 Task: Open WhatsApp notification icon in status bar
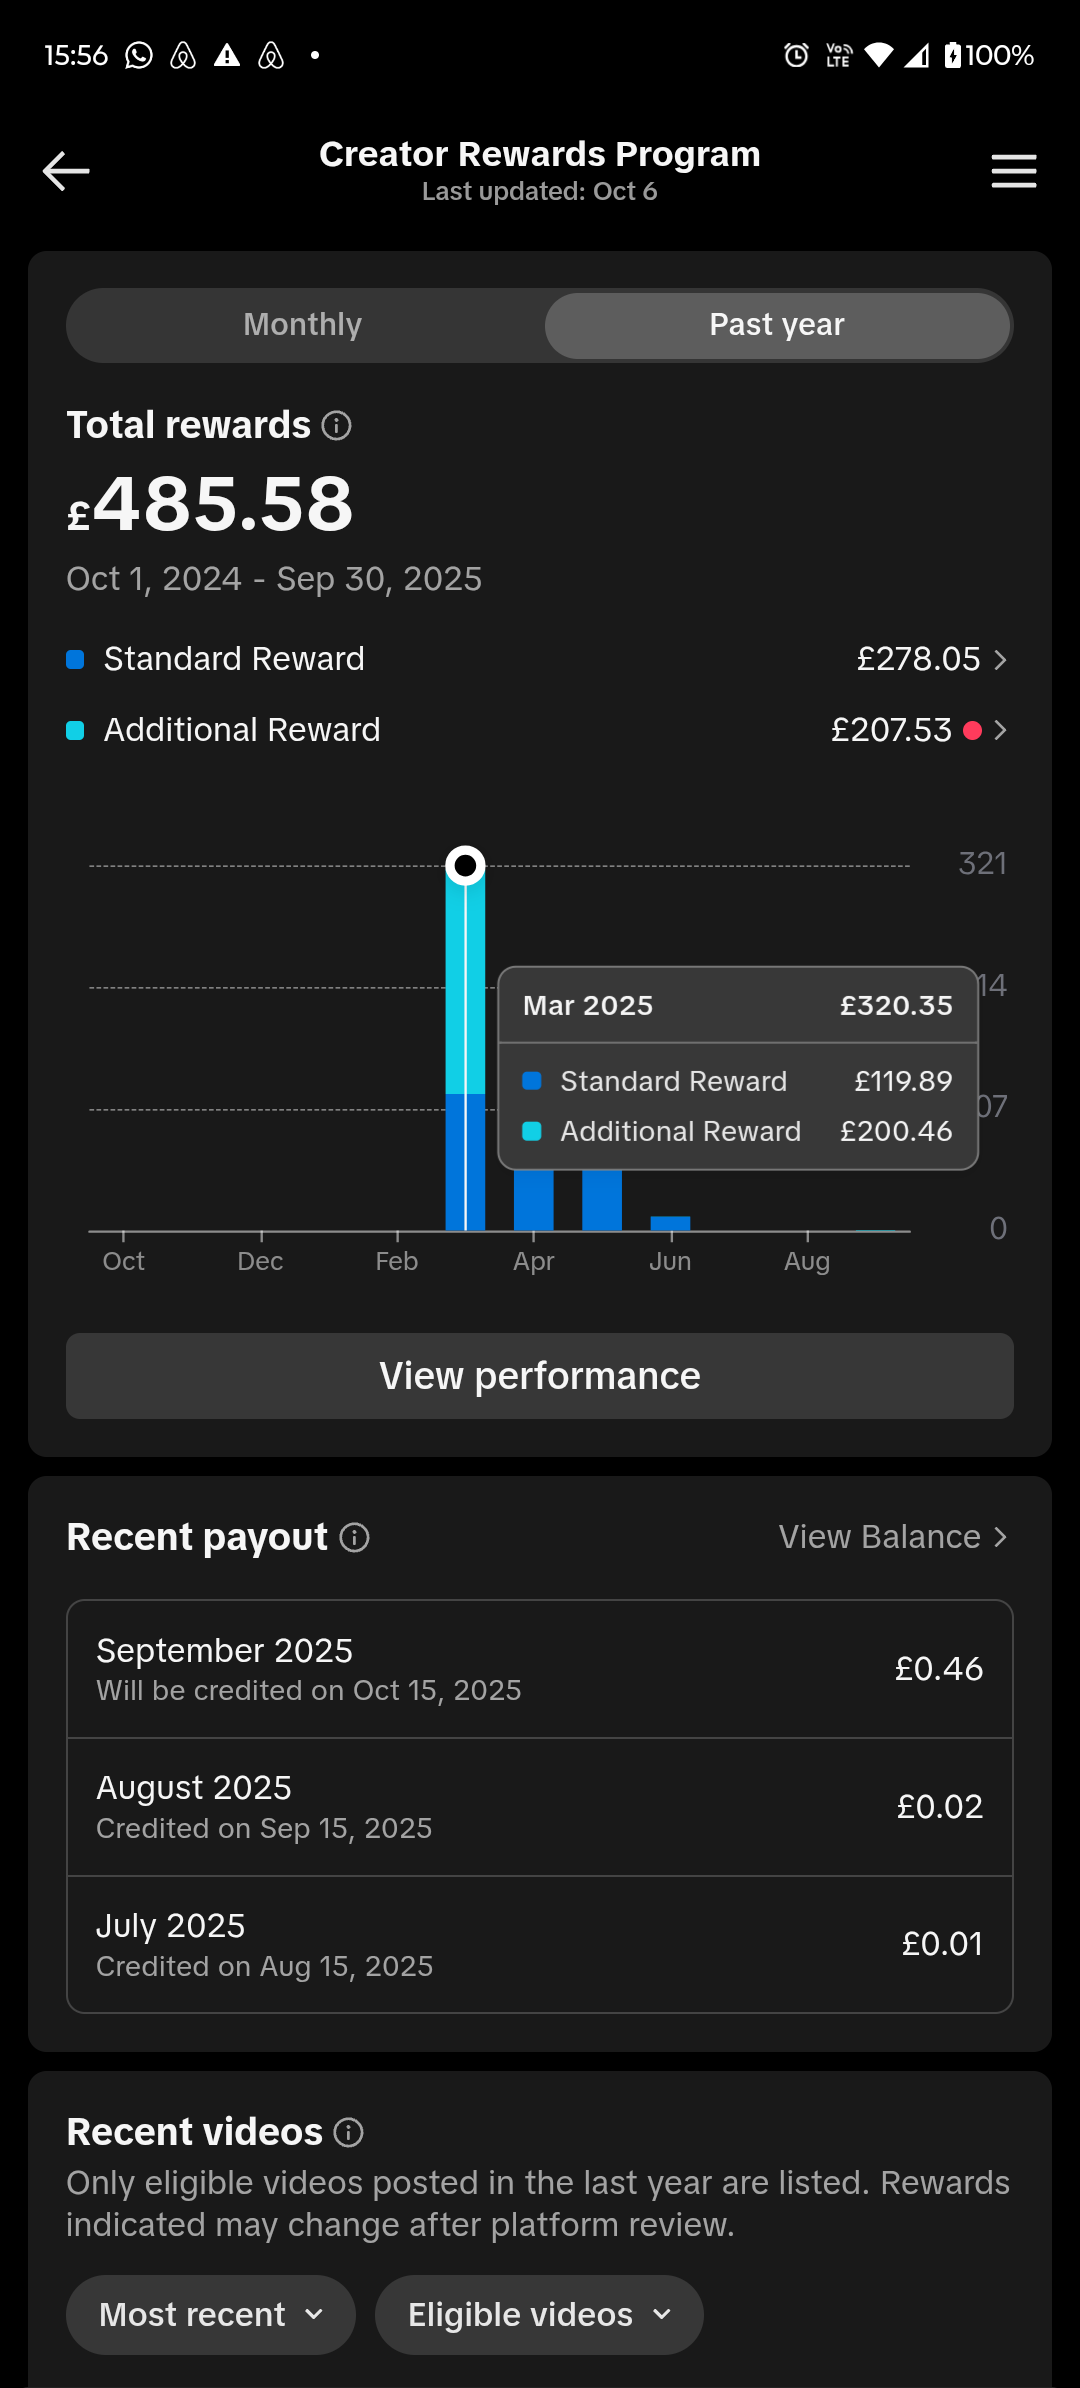[x=139, y=55]
